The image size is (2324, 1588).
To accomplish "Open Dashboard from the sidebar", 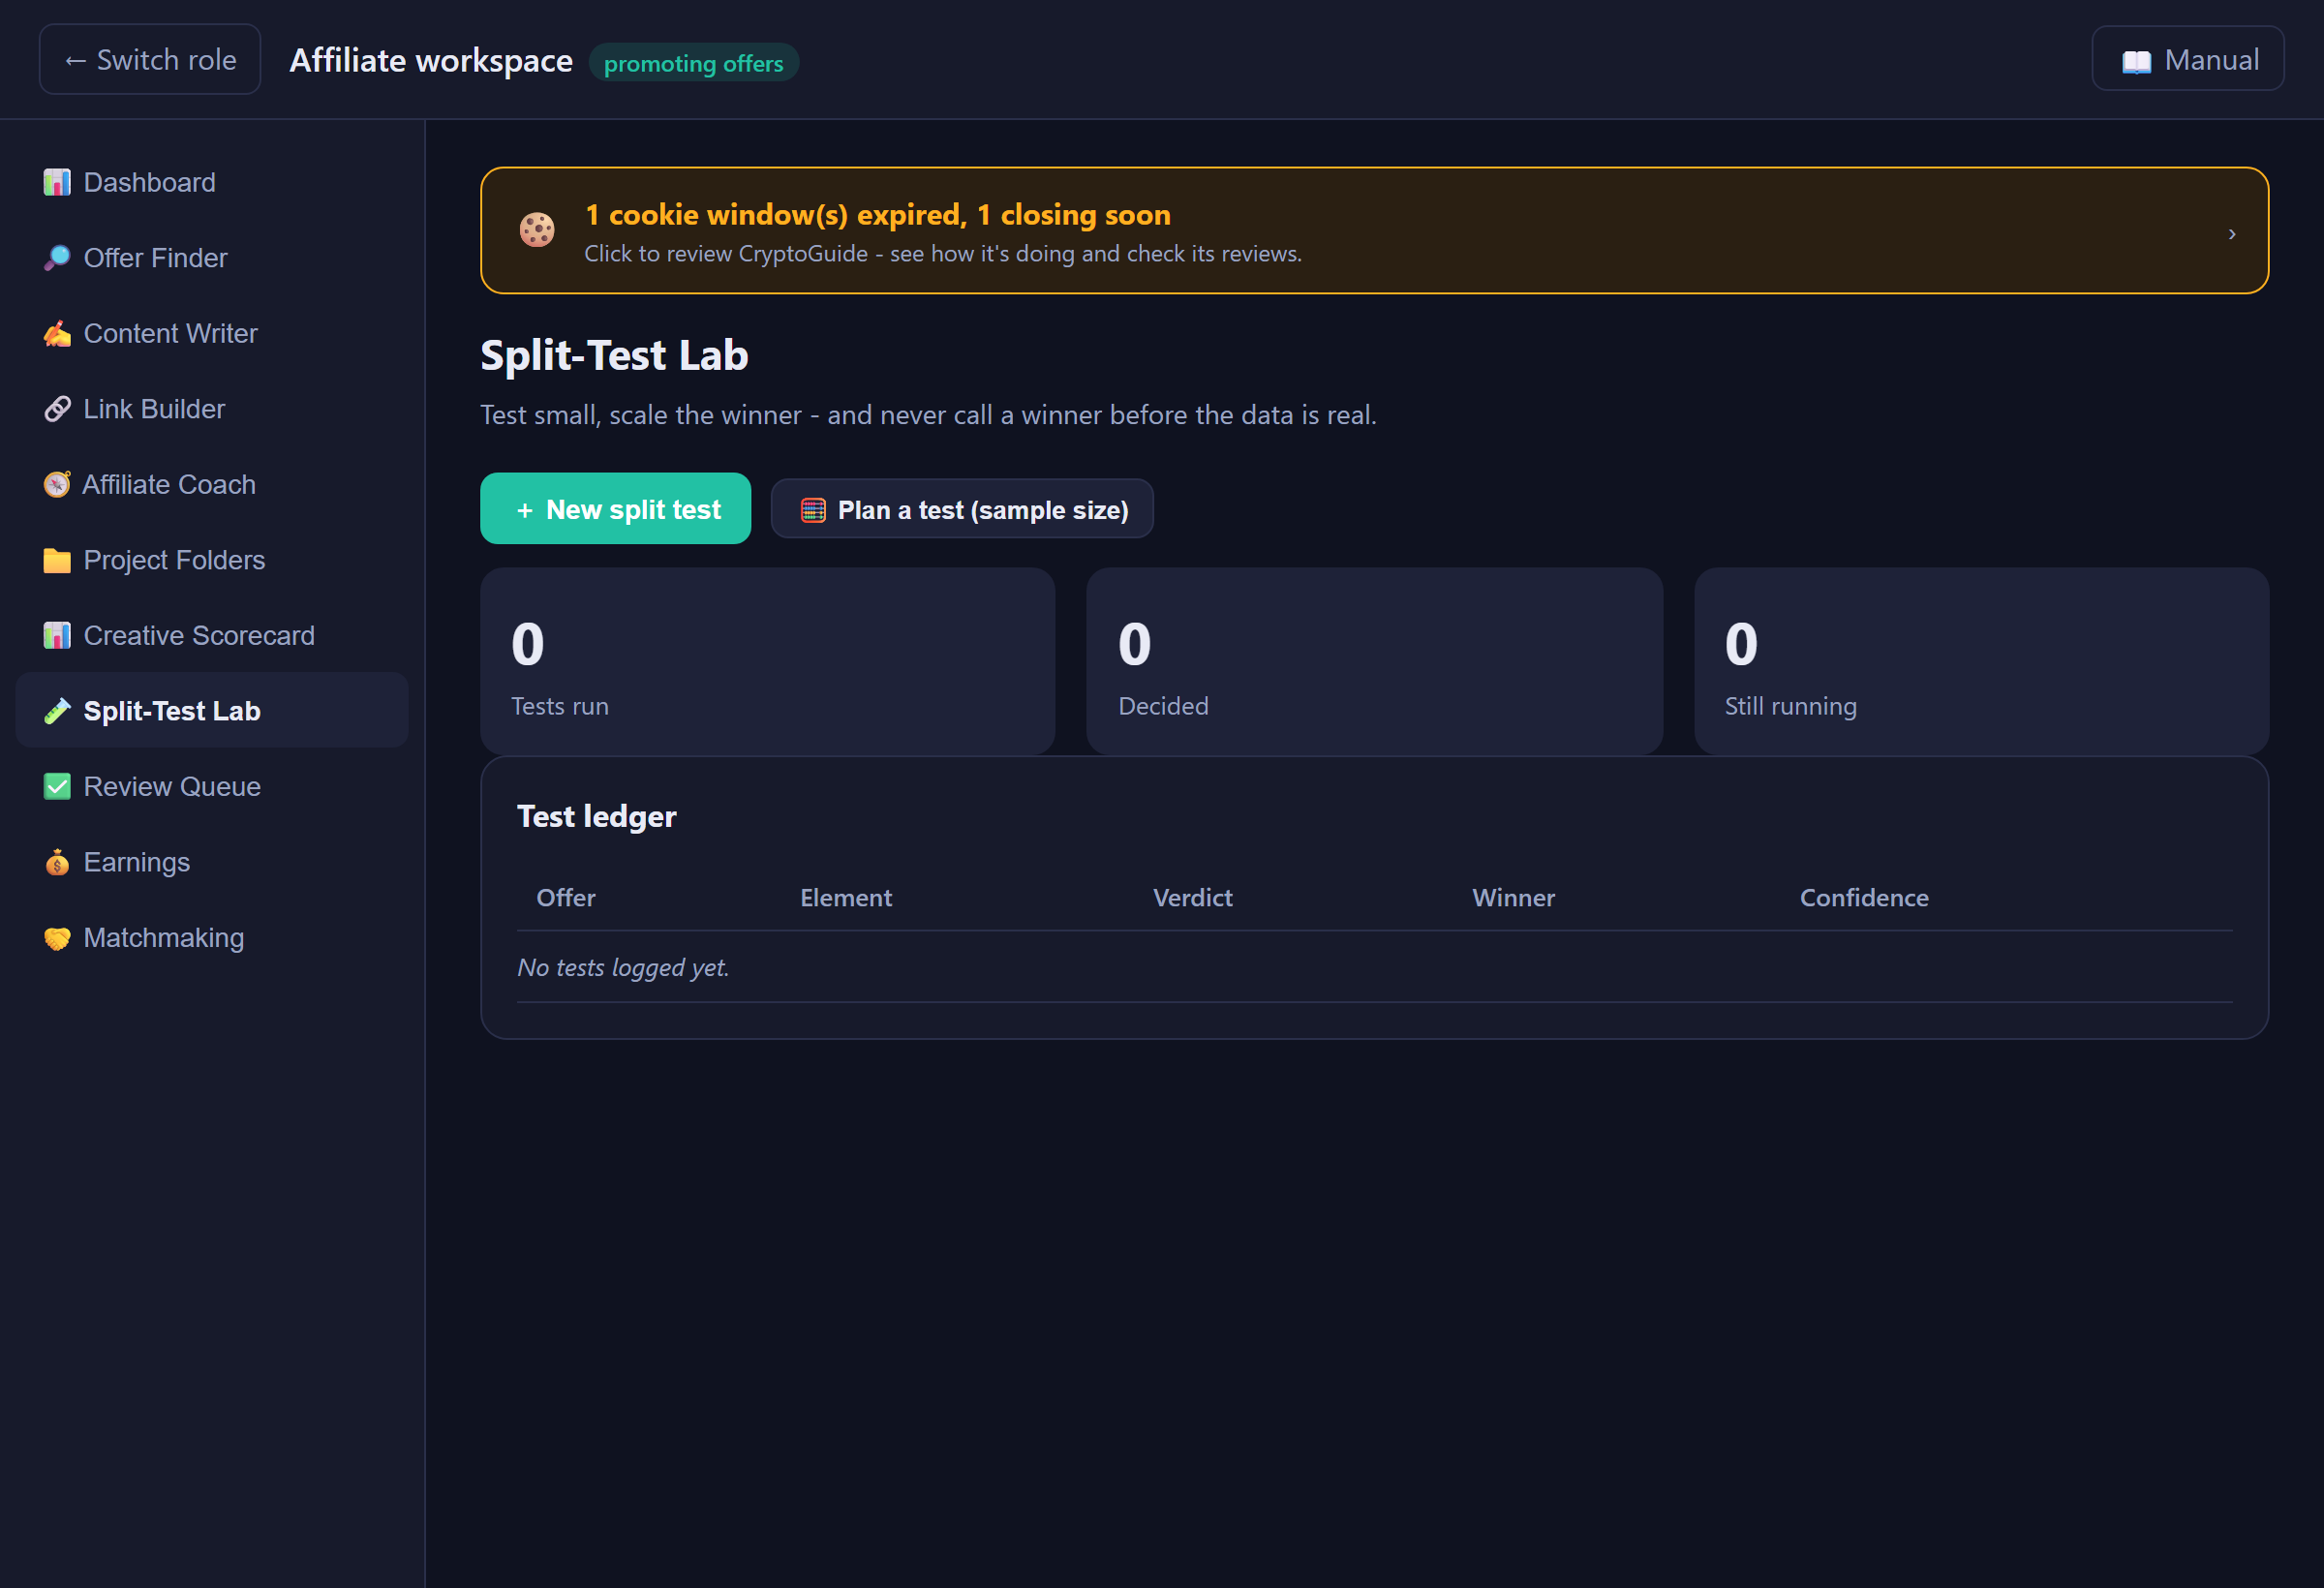I will (212, 182).
